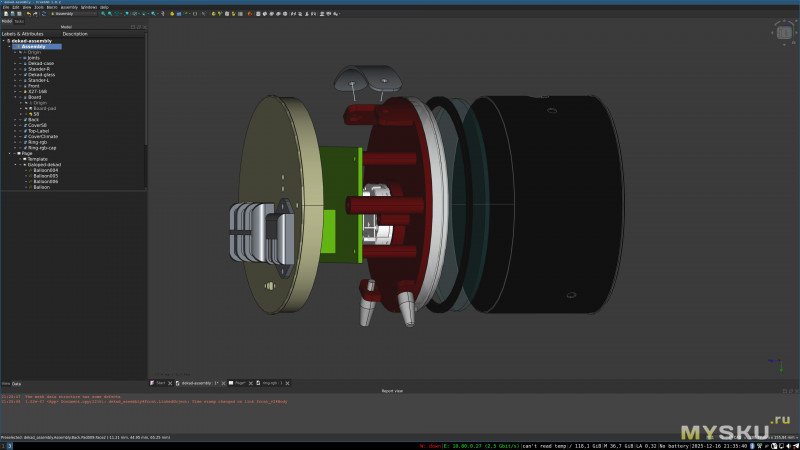
Task: Select the Page item in model tree
Action: [x=27, y=153]
